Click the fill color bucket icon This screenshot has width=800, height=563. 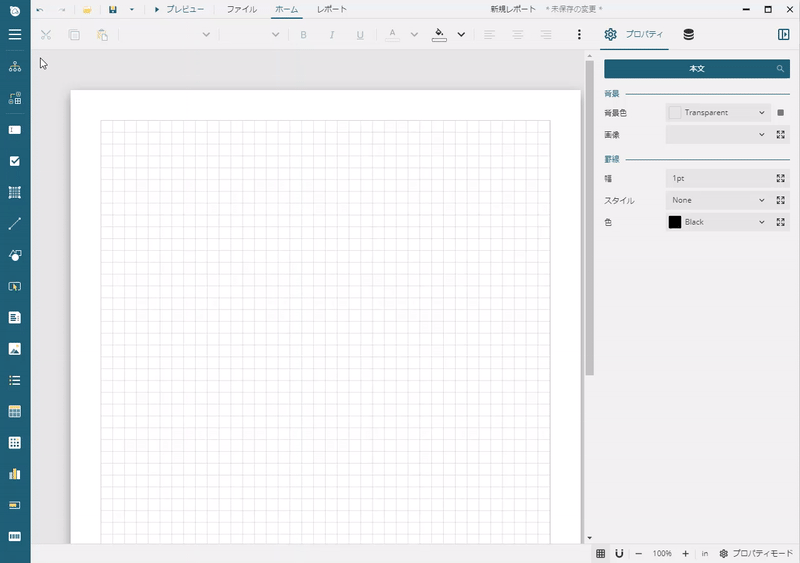tap(439, 35)
